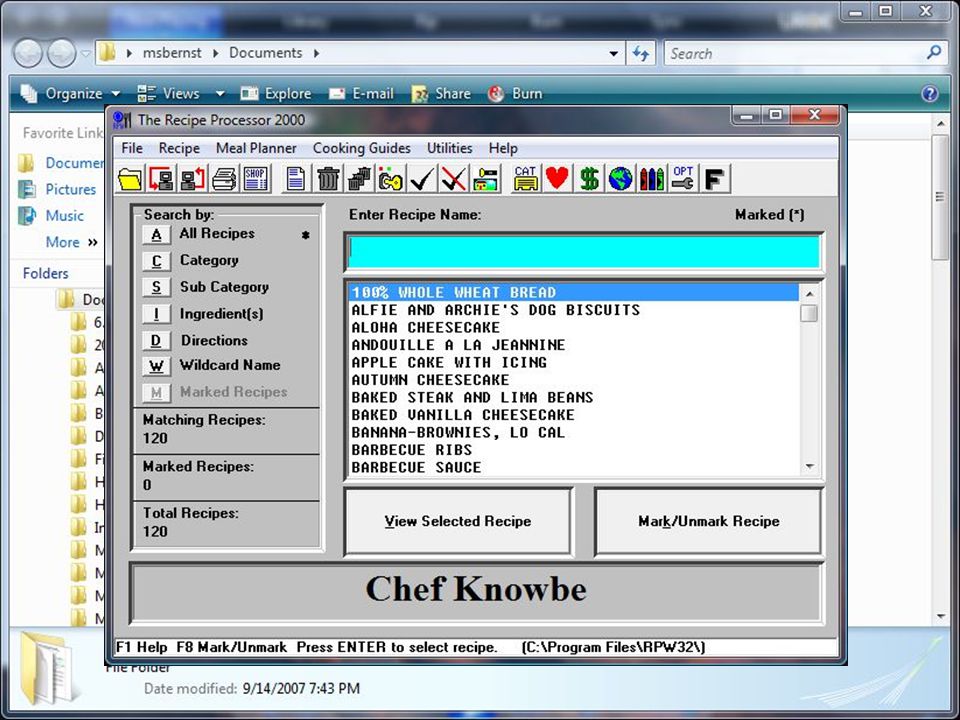Click the computer icon with red arrow
Image resolution: width=960 pixels, height=720 pixels.
pos(162,179)
